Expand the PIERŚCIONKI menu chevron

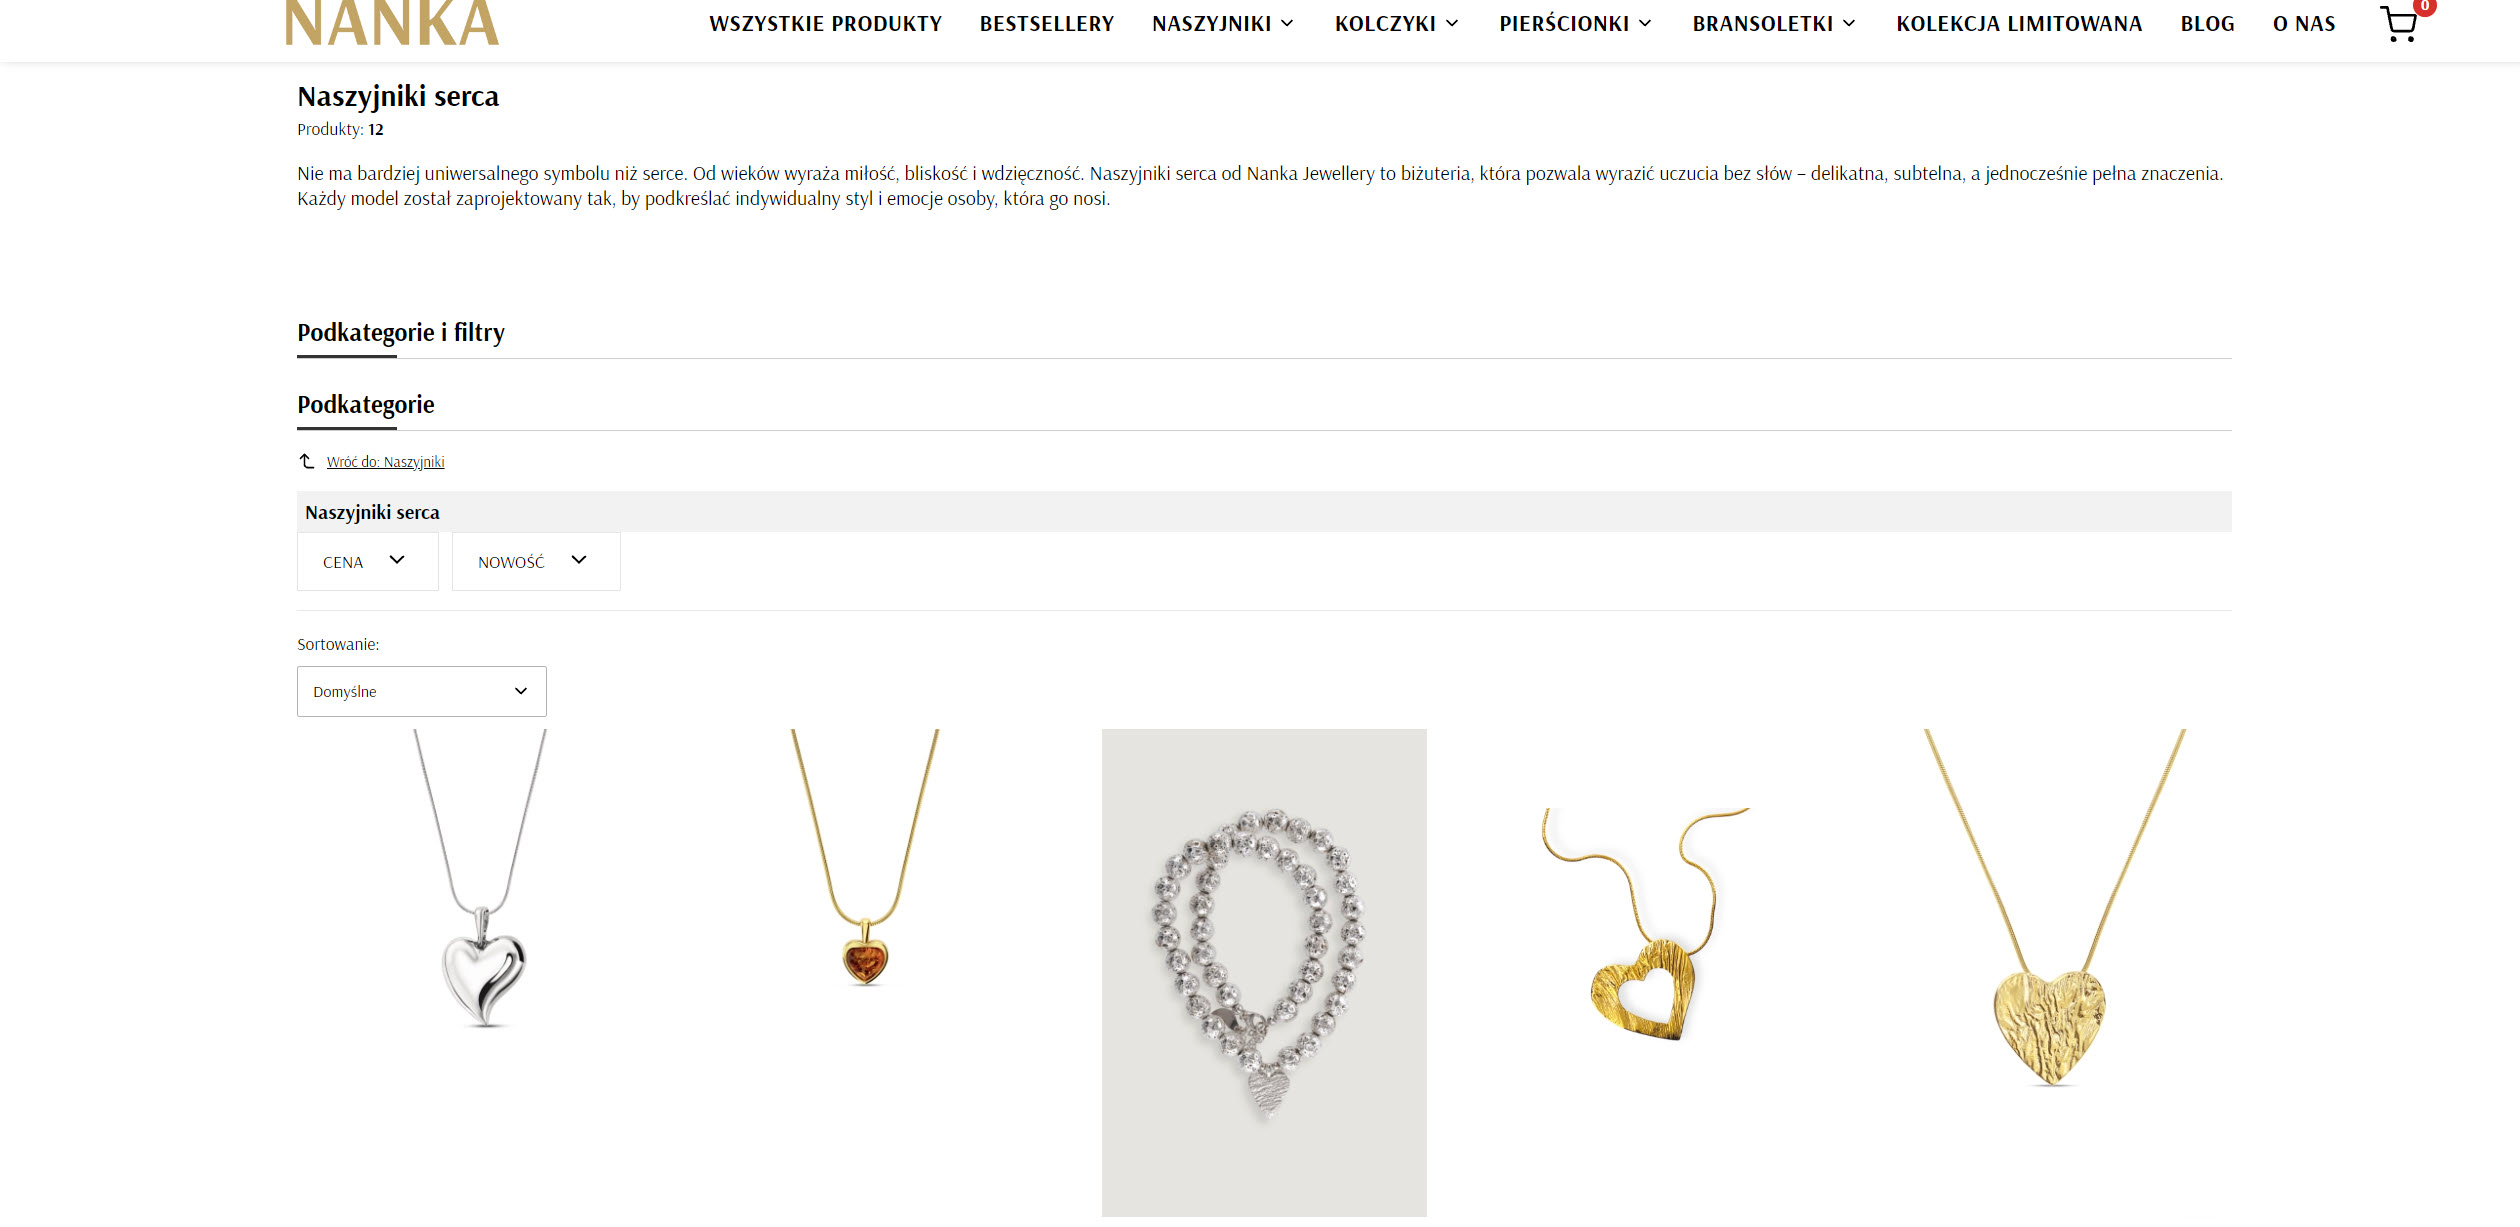[1645, 23]
